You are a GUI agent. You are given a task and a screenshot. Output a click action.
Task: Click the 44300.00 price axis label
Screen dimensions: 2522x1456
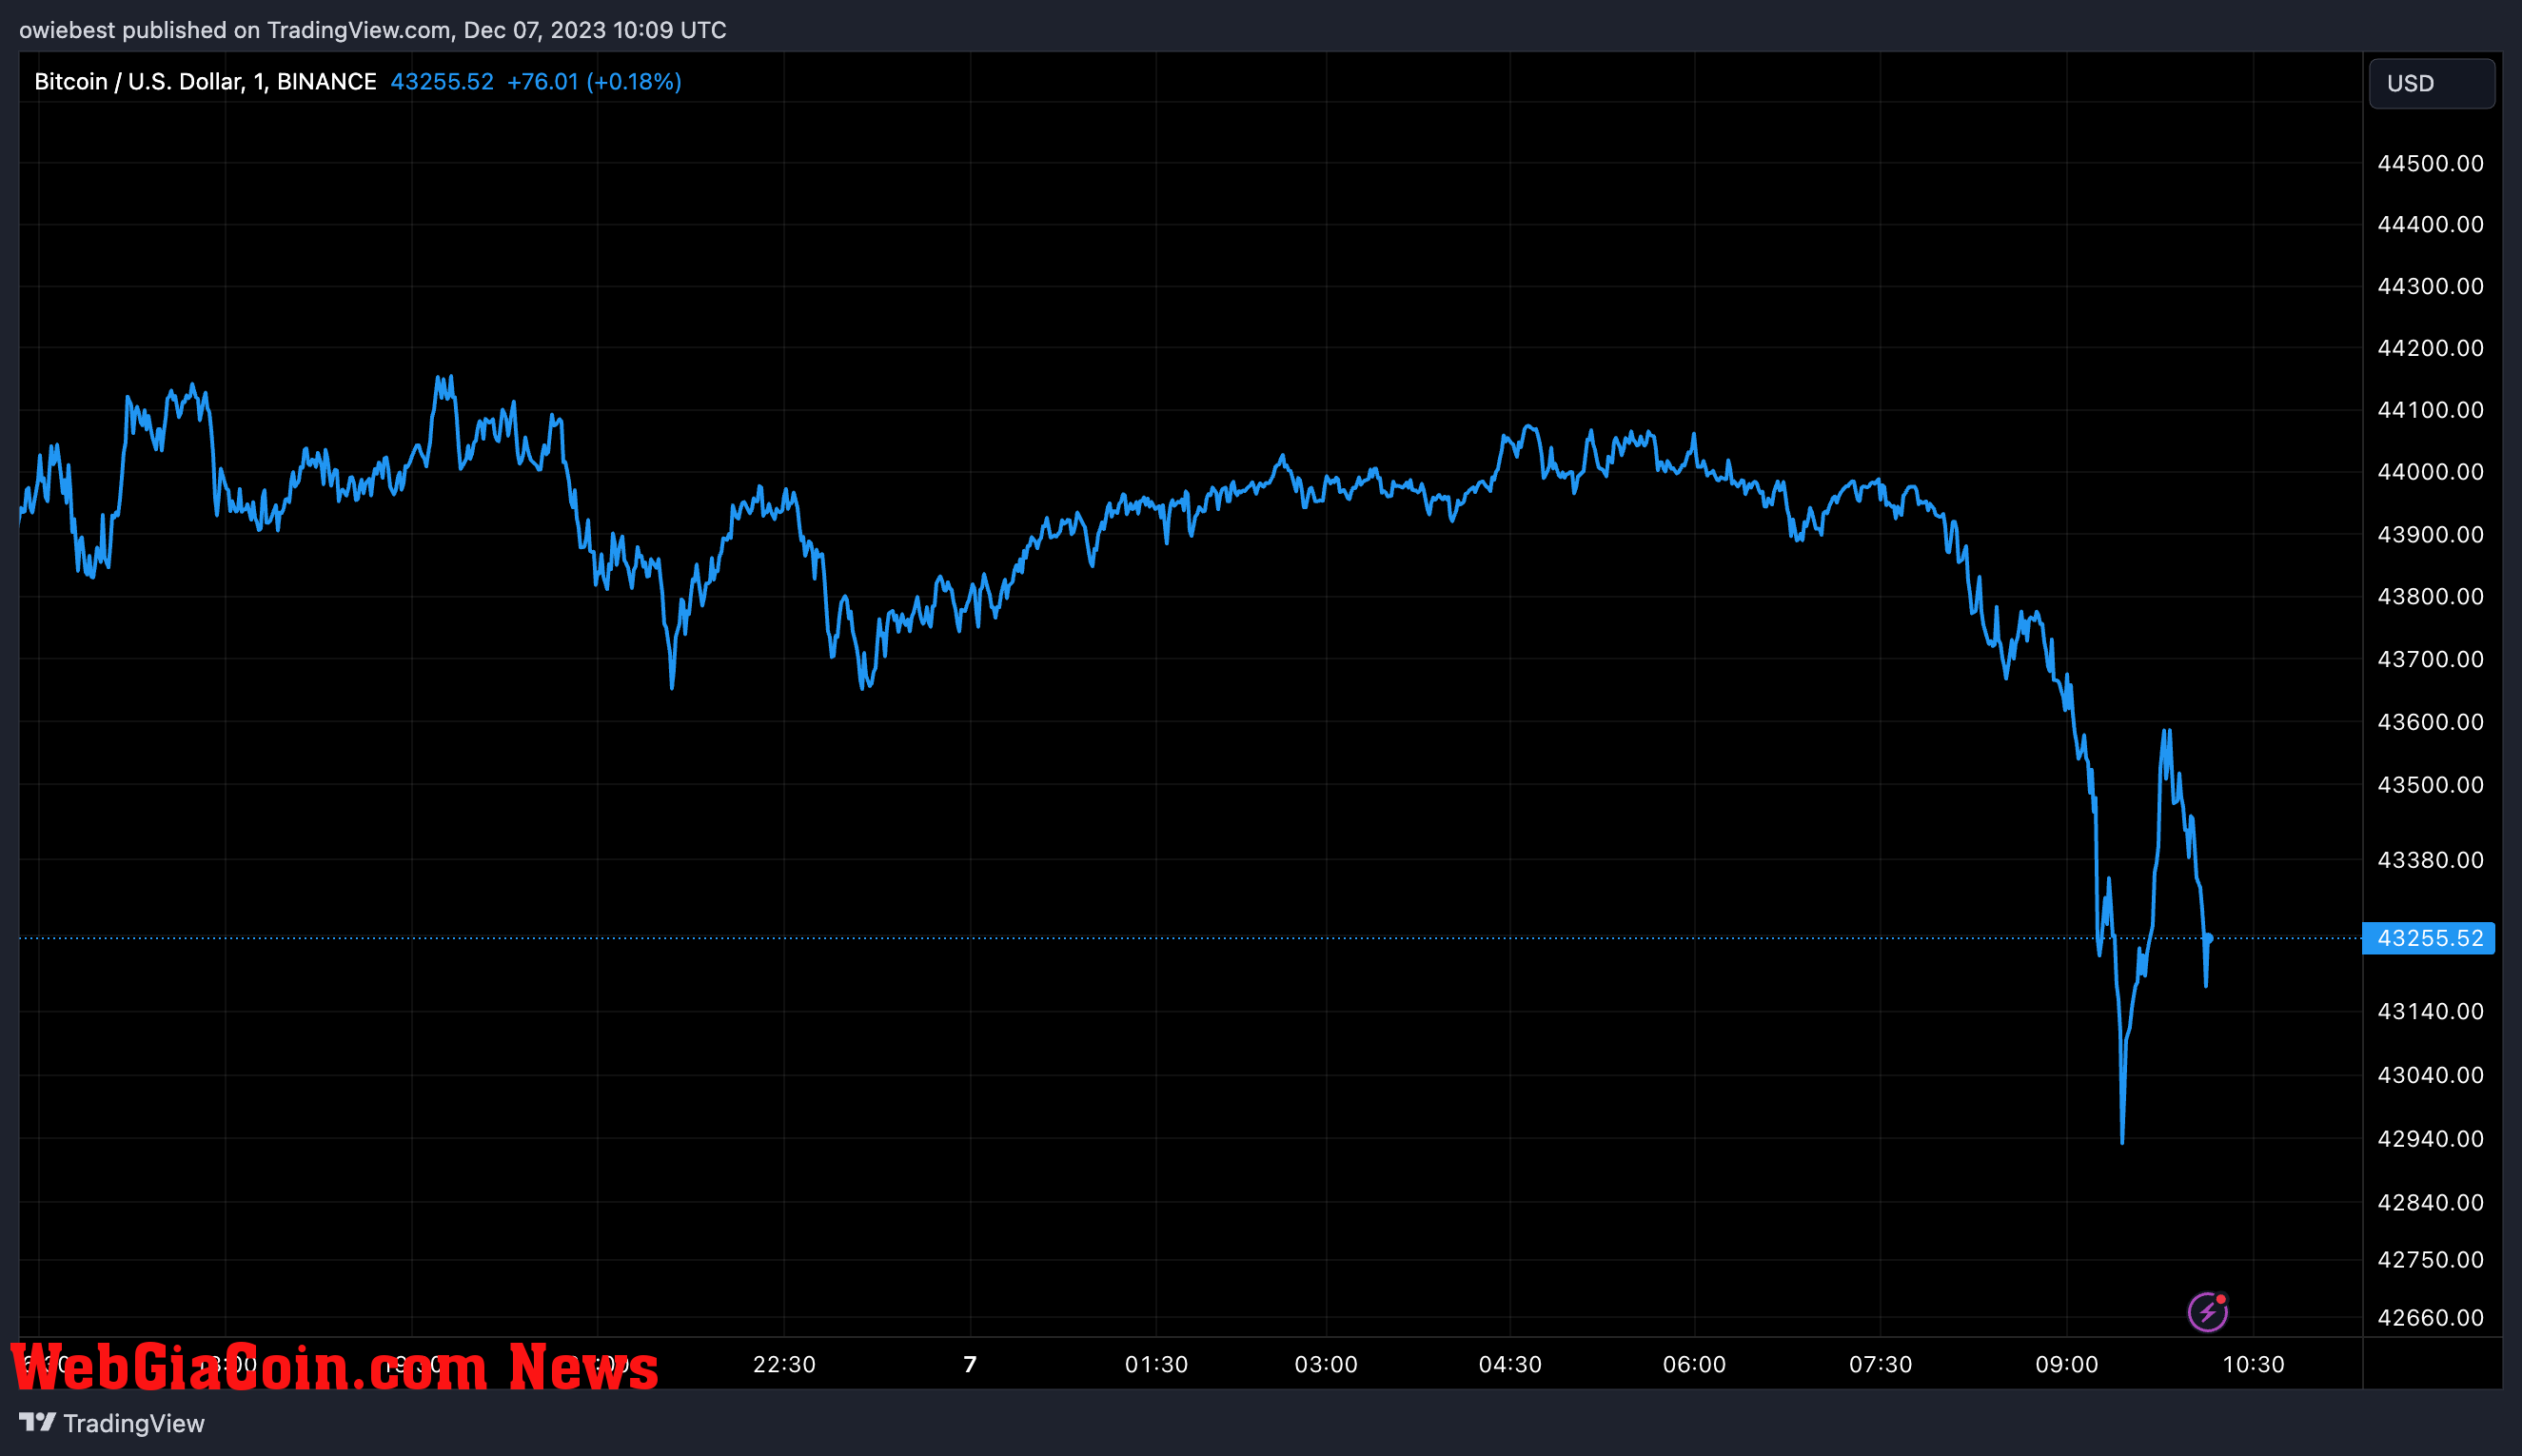tap(2430, 286)
